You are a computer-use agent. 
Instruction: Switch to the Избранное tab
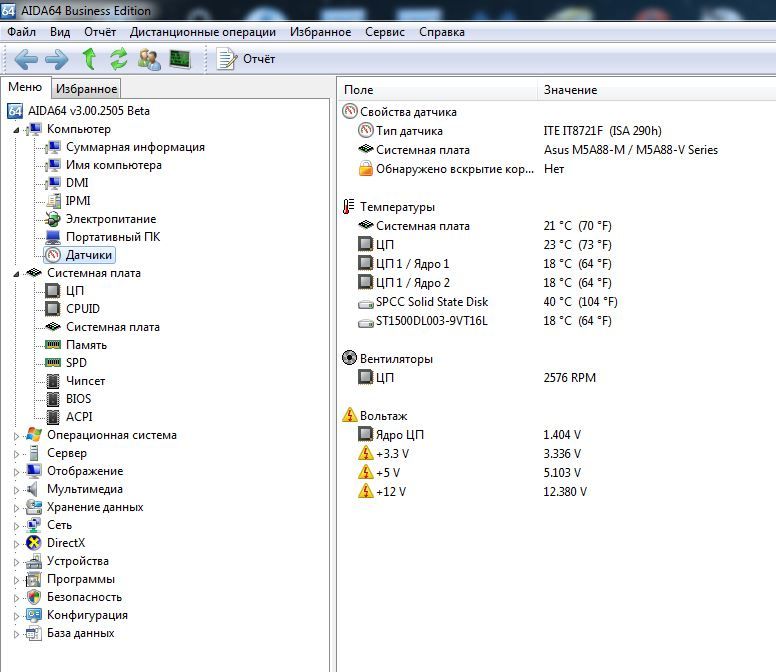[x=87, y=89]
